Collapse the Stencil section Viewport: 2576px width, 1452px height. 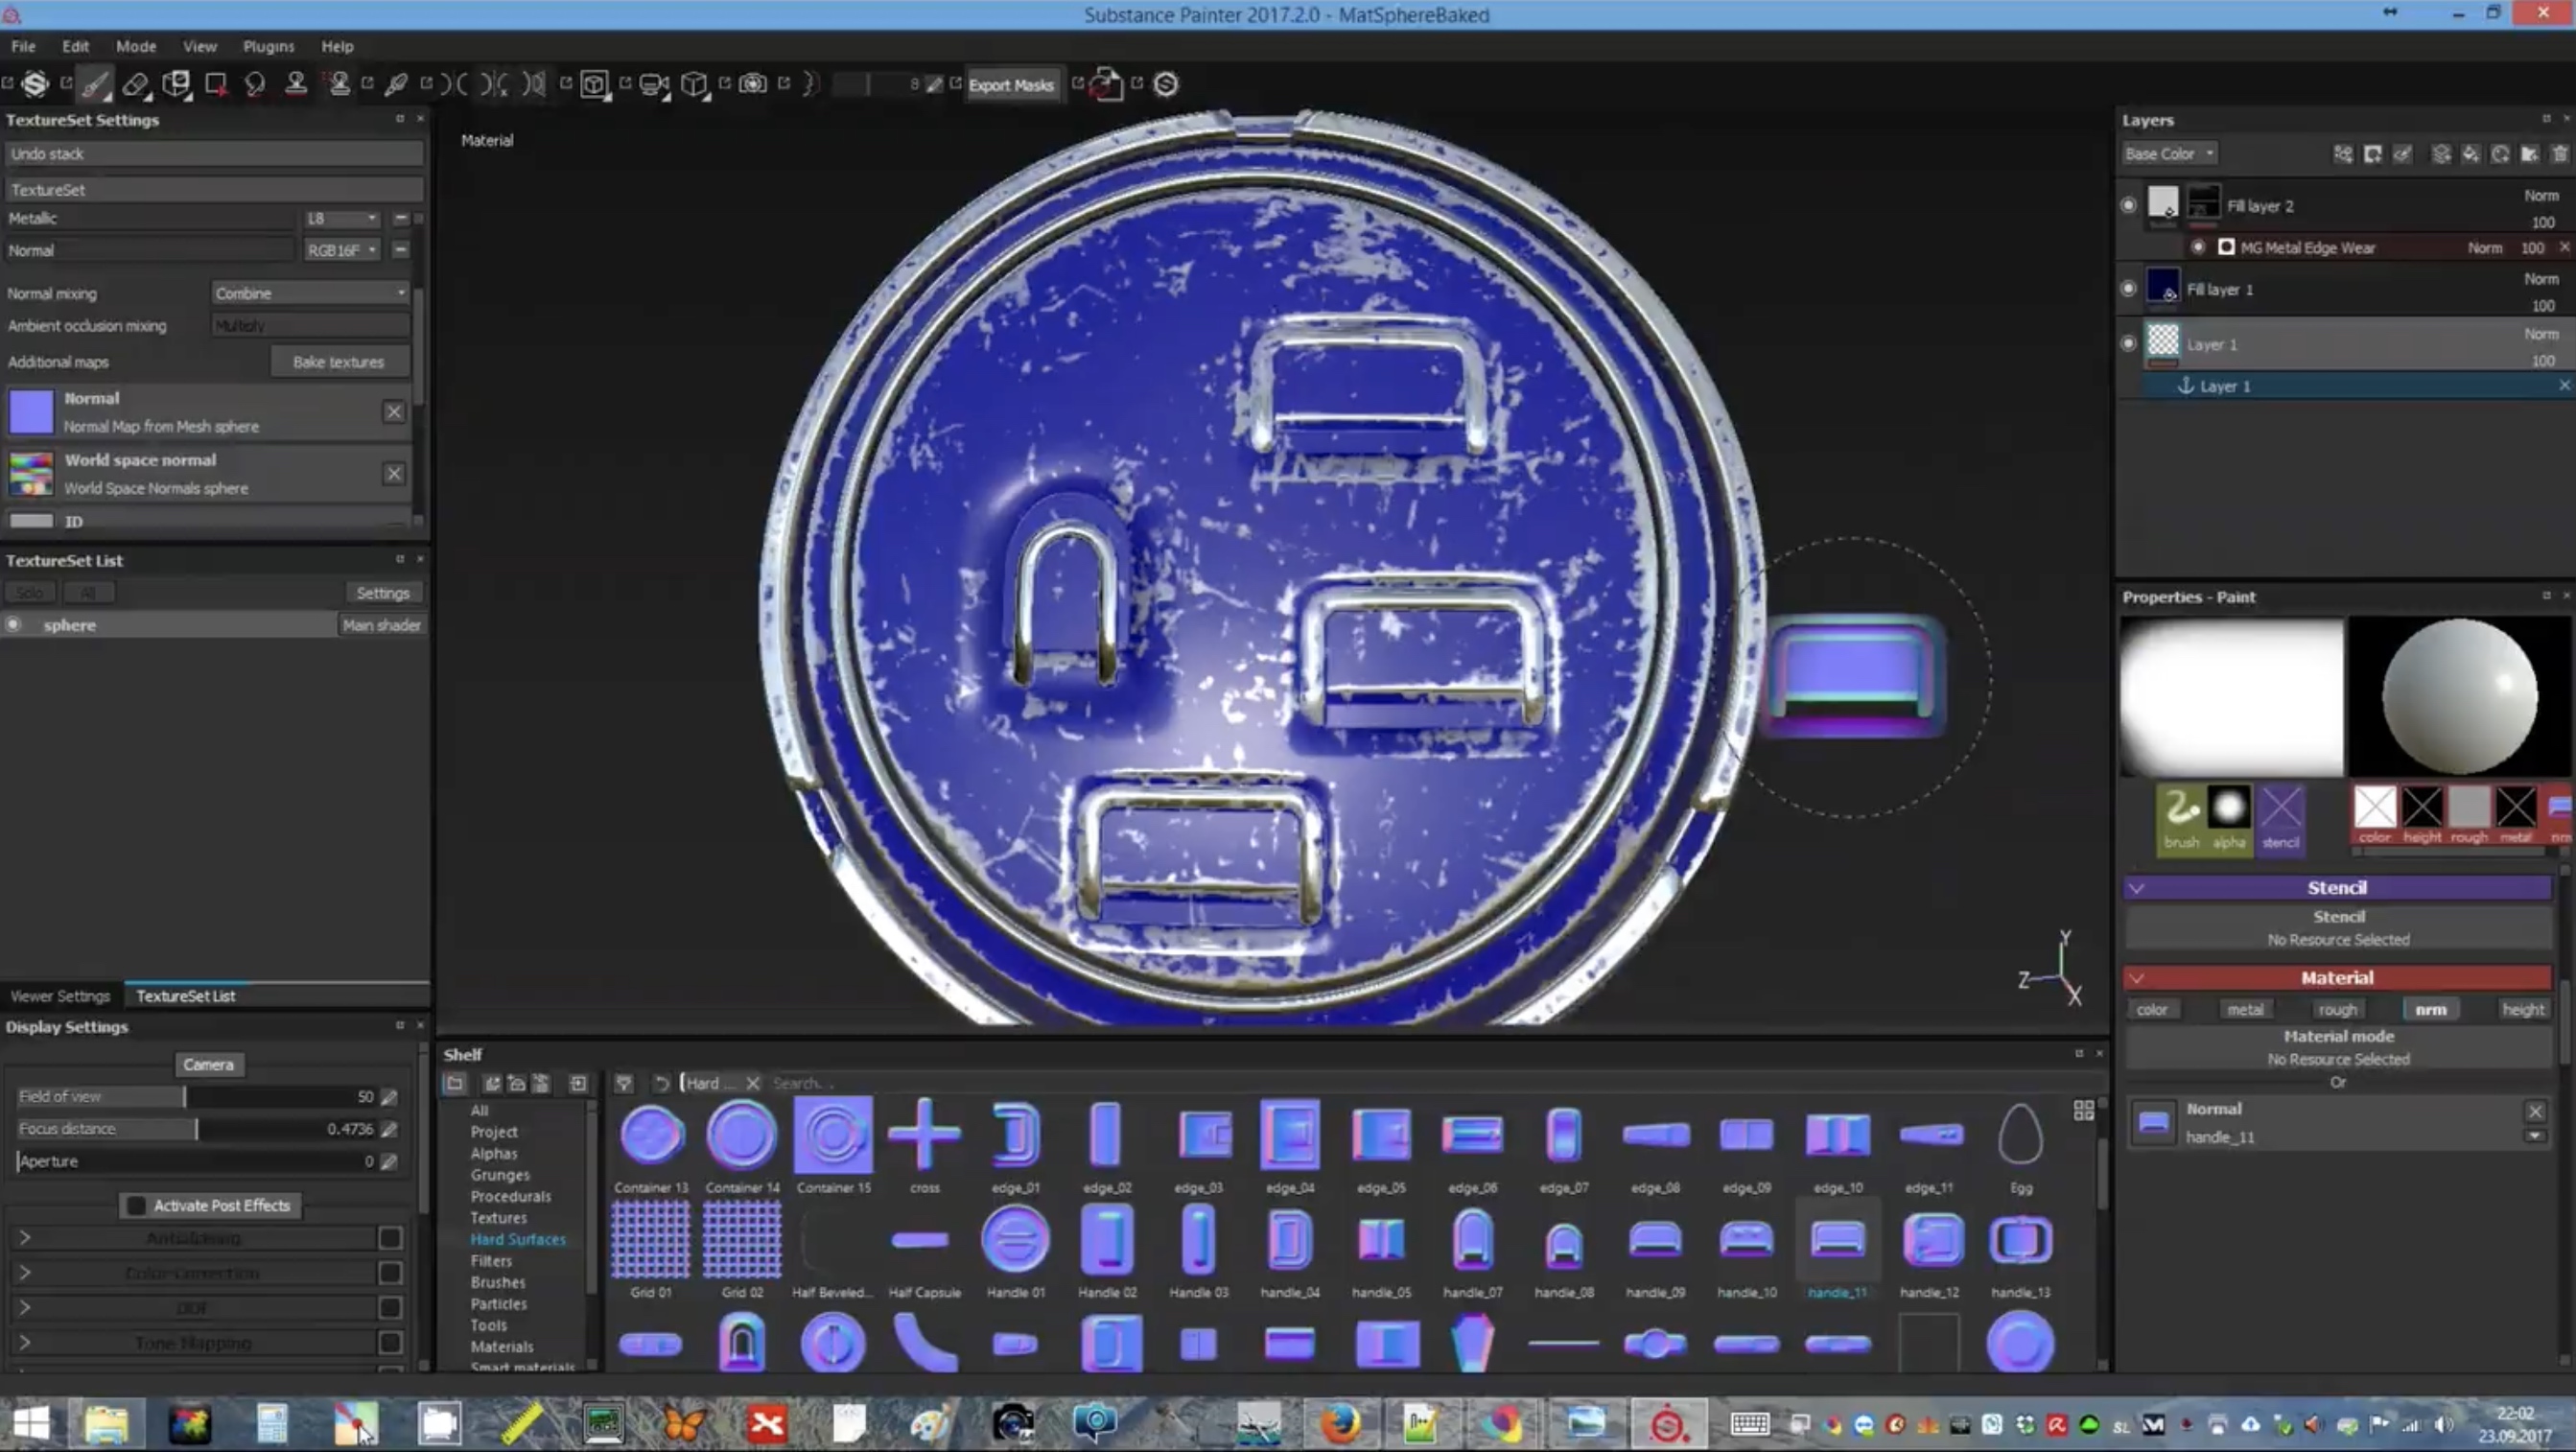[x=2138, y=888]
